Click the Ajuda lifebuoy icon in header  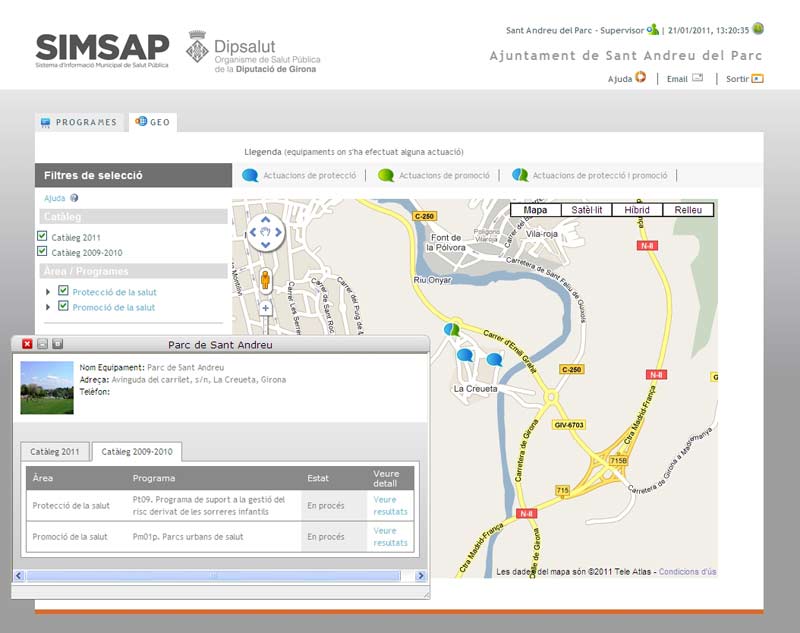640,78
